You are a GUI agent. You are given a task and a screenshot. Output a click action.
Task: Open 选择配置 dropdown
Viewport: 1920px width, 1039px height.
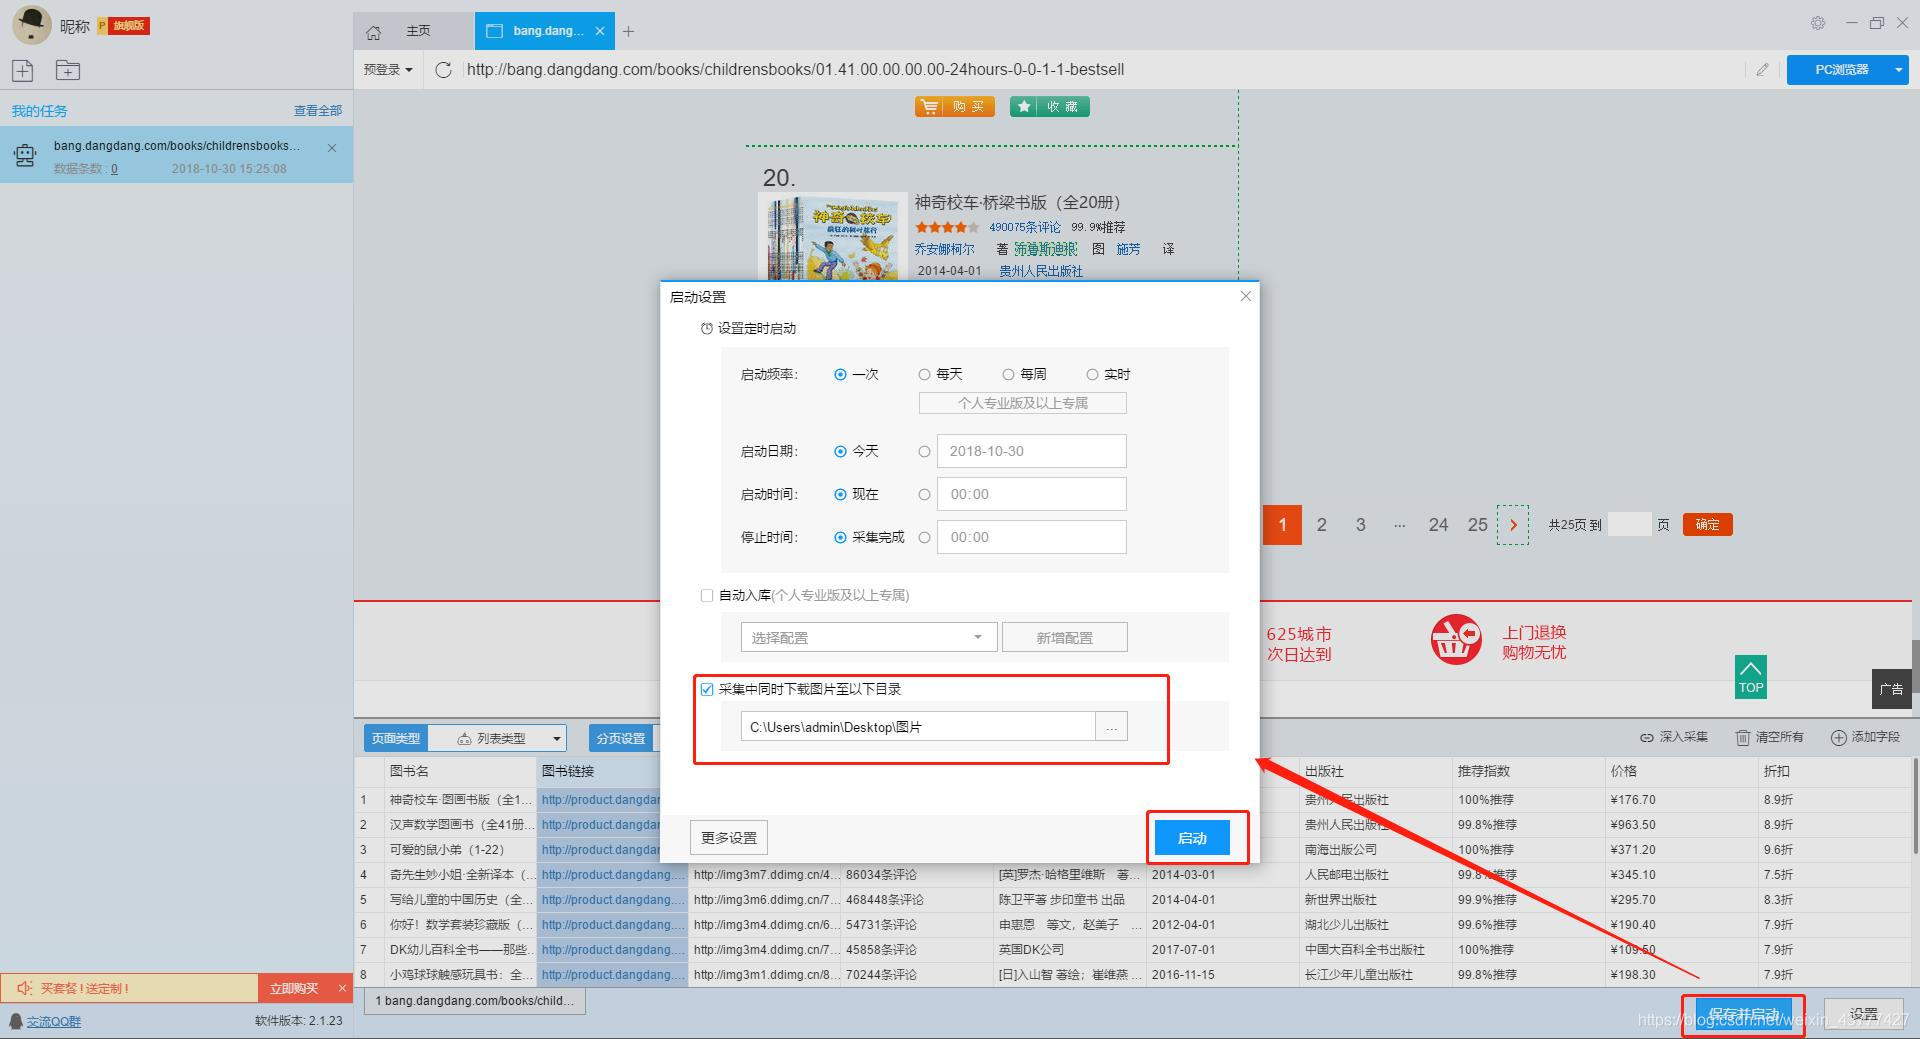tap(868, 637)
